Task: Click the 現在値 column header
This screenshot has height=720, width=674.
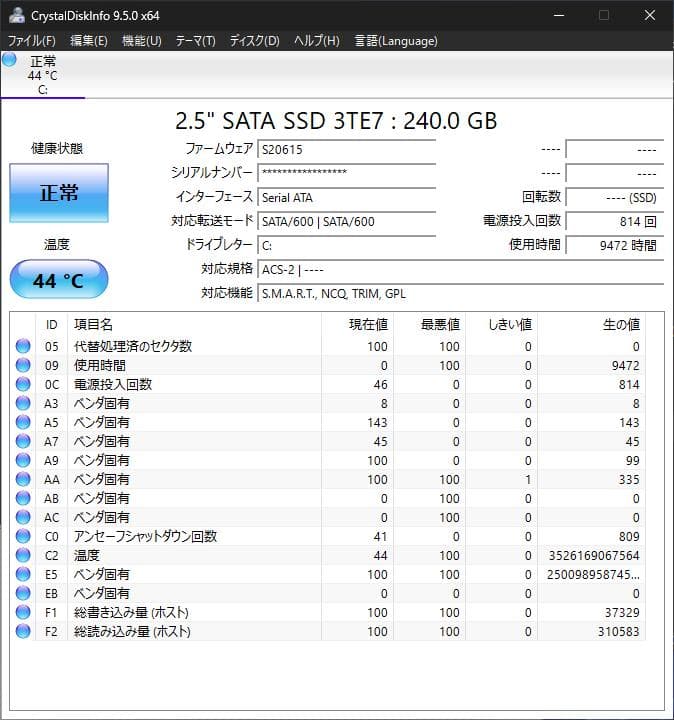Action: [357, 325]
